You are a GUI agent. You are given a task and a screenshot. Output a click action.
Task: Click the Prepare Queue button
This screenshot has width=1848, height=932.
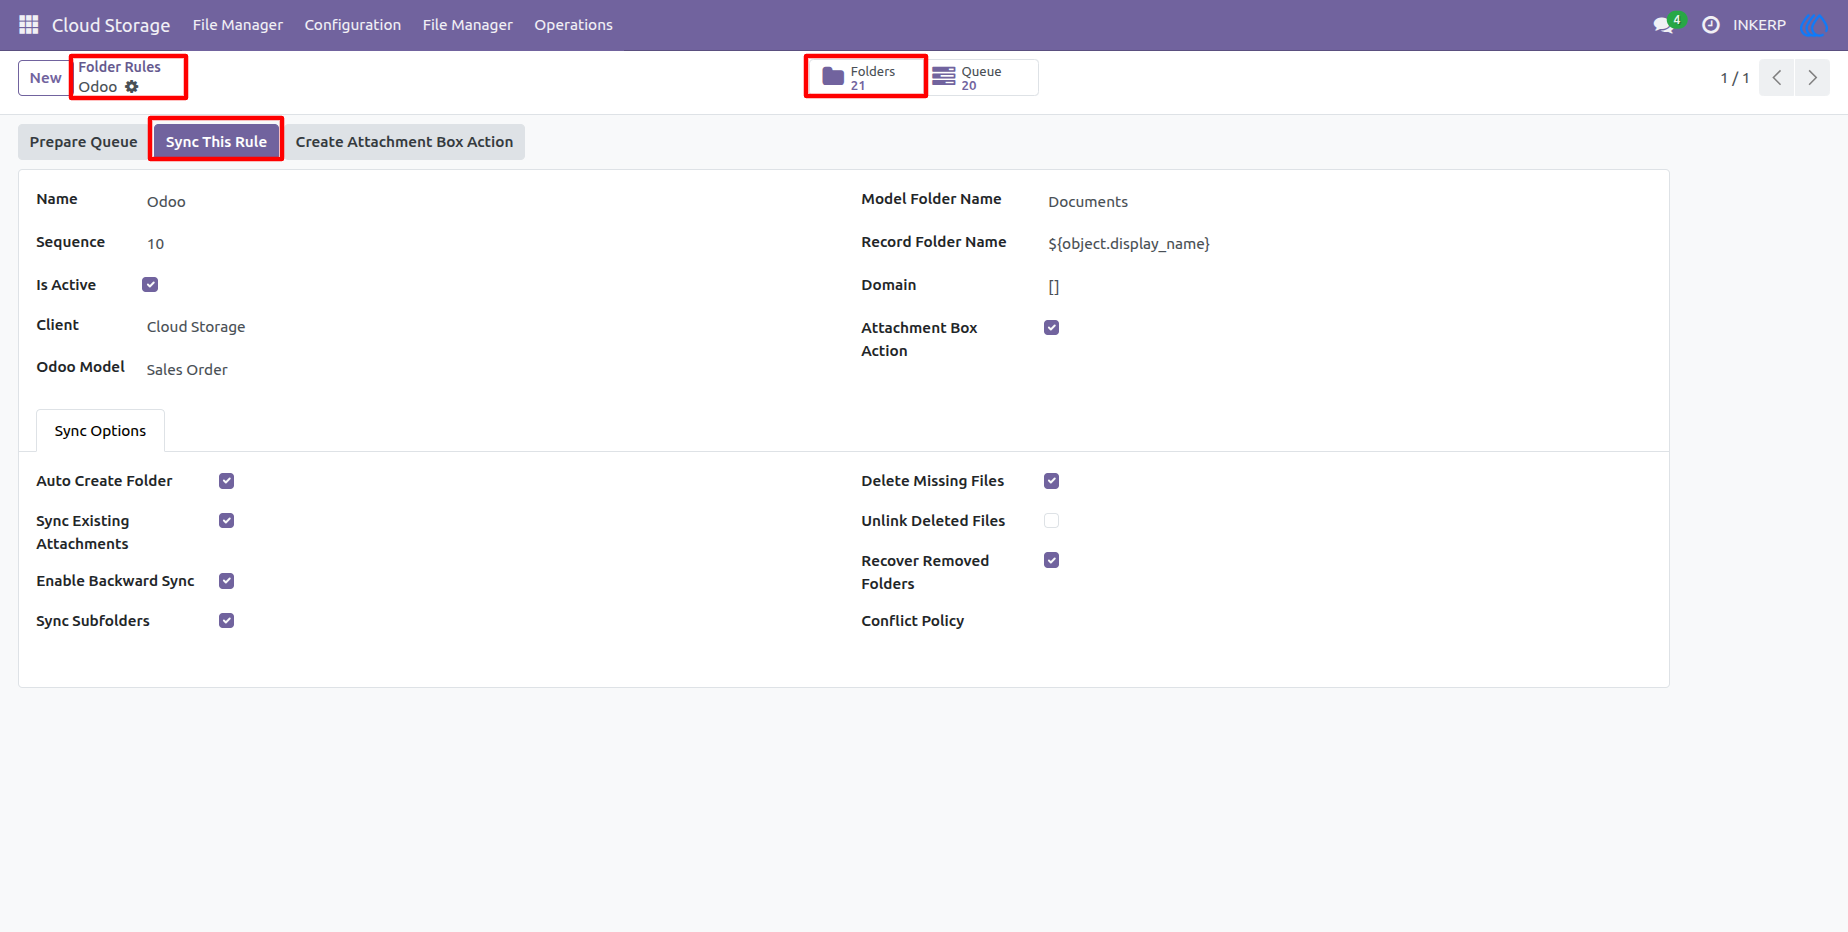[83, 142]
